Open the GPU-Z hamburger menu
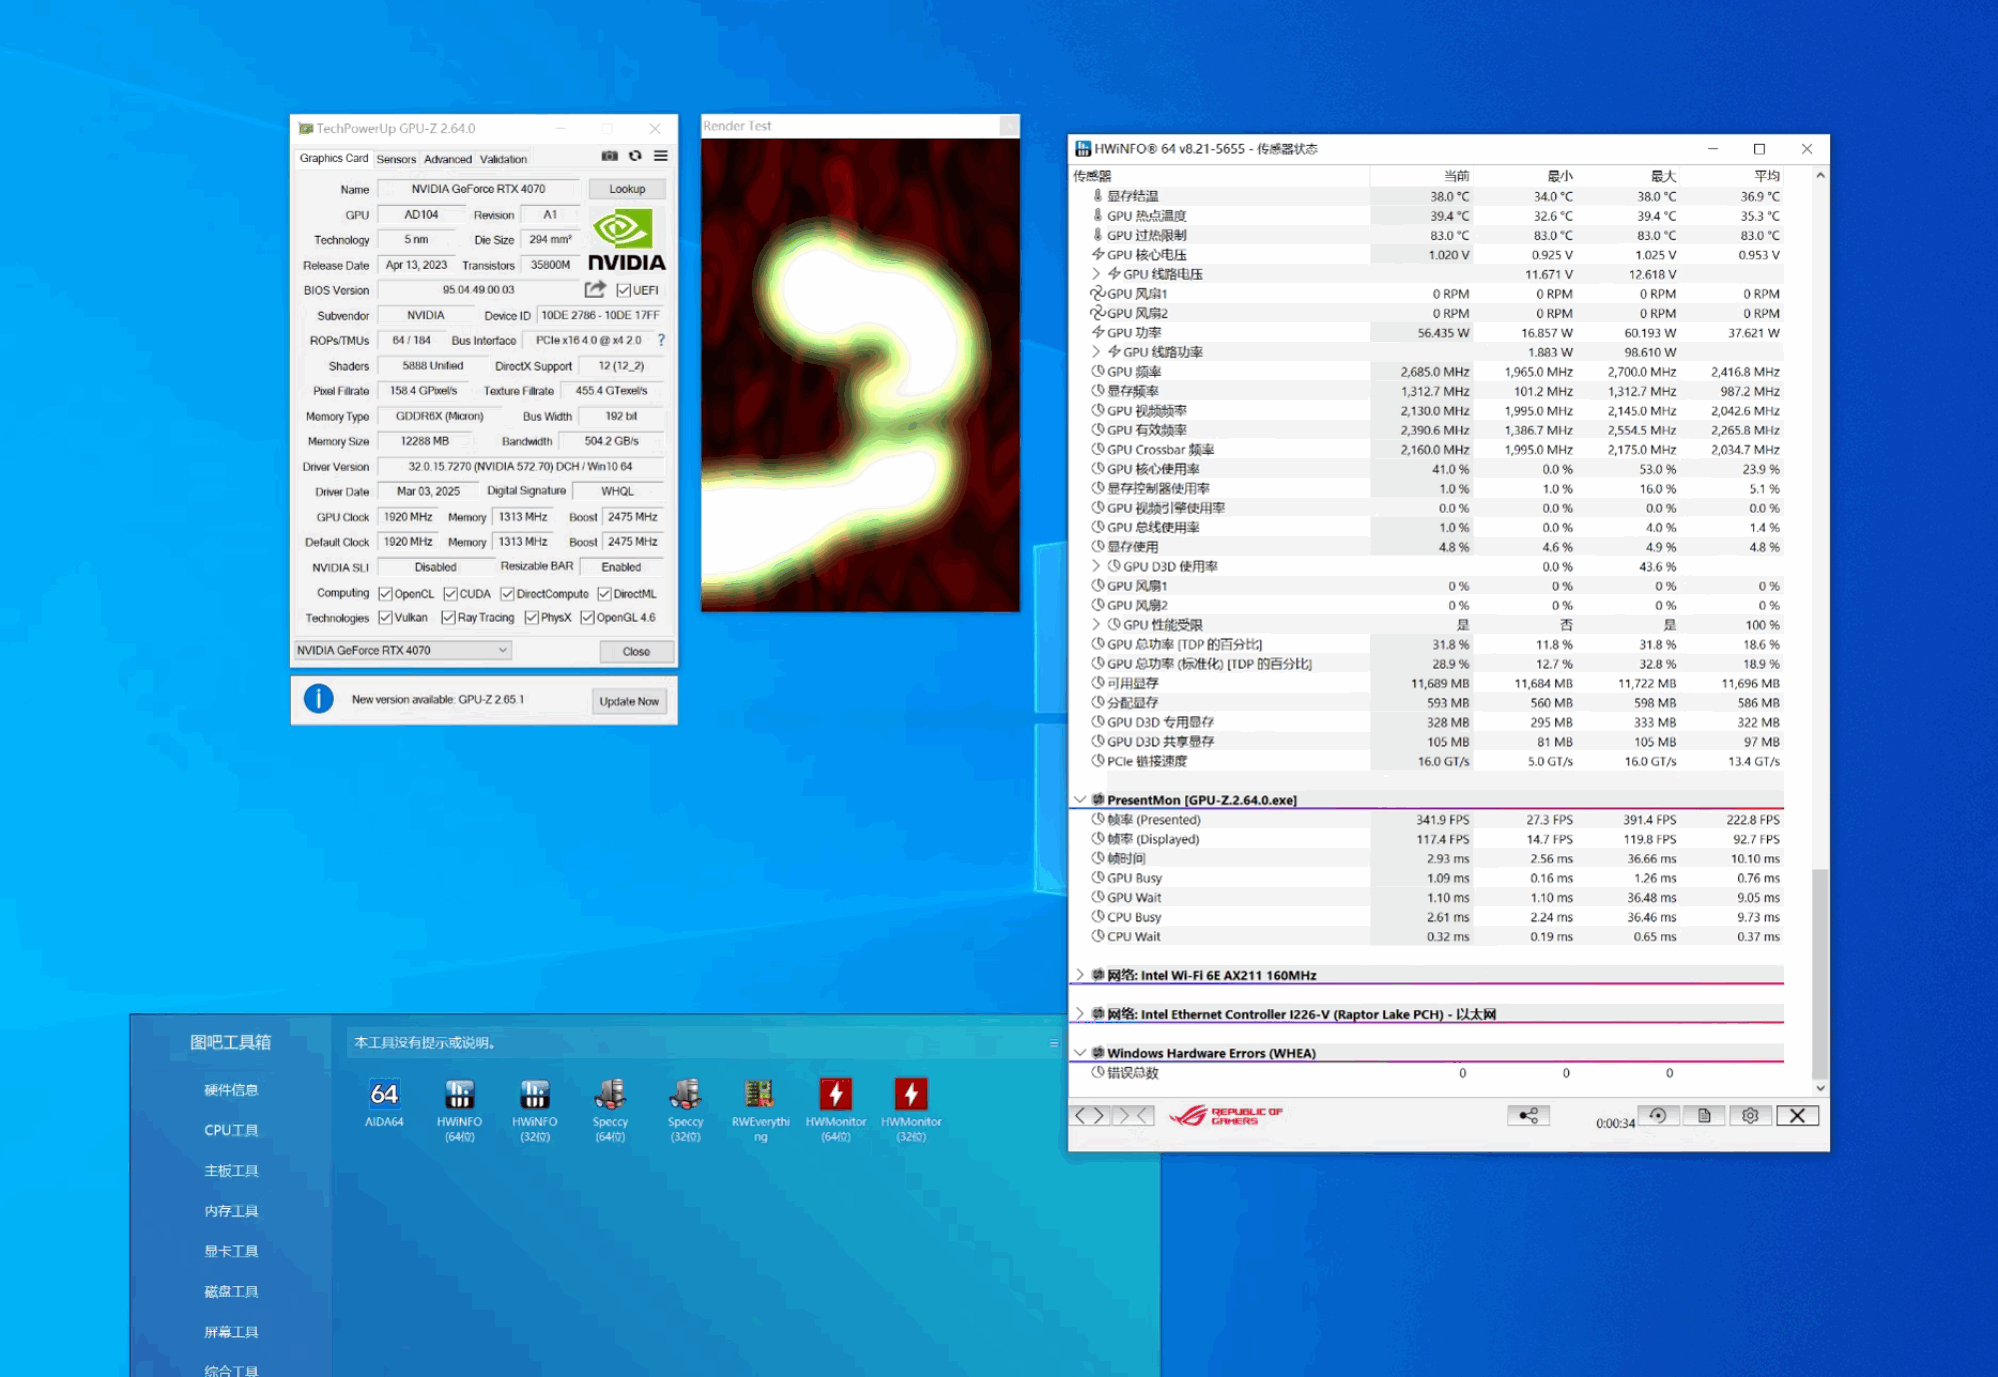The image size is (1998, 1377). (661, 156)
